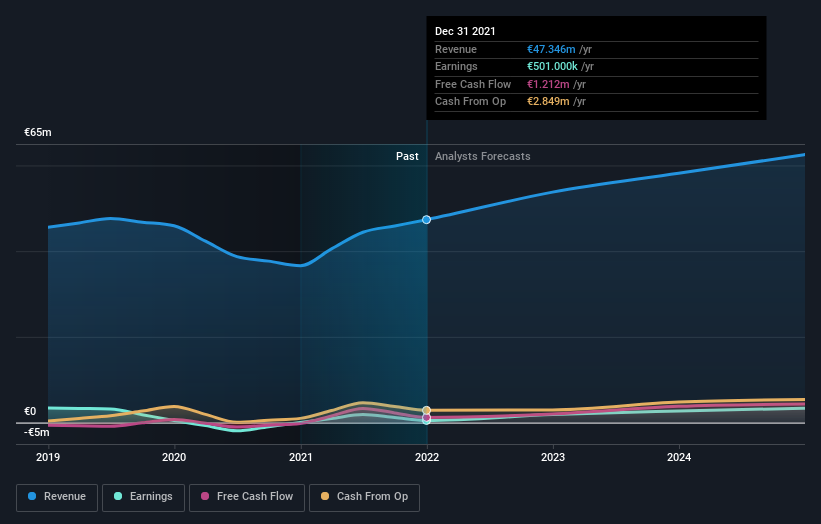Viewport: 821px width, 524px height.
Task: Click the Free Cash Flow label in tooltip
Action: pos(473,84)
